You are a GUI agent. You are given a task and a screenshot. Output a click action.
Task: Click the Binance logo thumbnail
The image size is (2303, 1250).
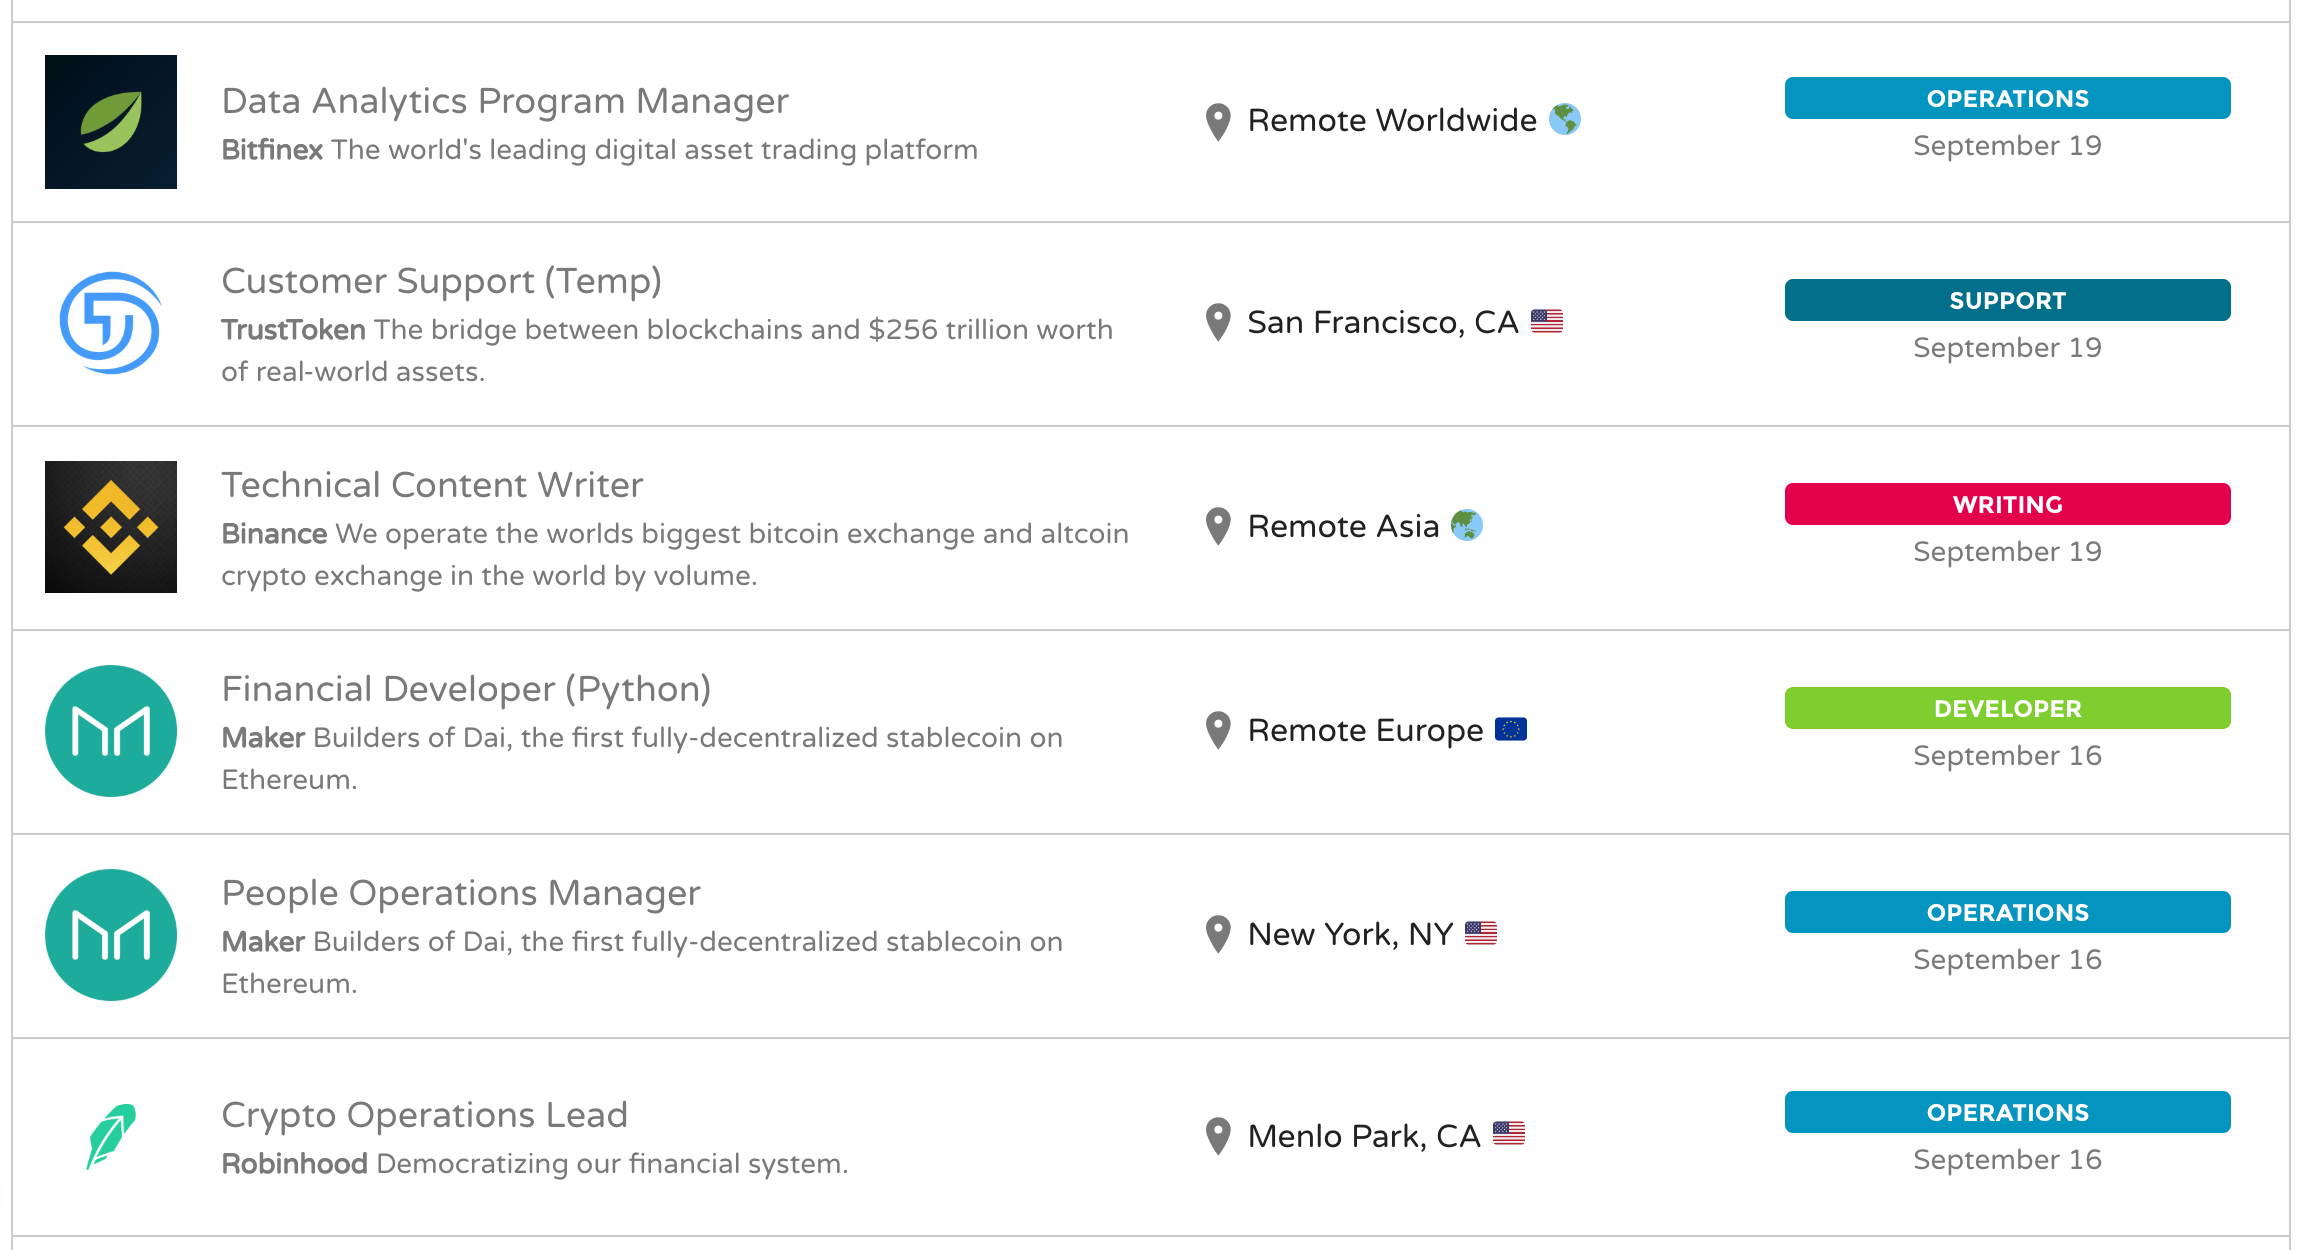(x=111, y=527)
